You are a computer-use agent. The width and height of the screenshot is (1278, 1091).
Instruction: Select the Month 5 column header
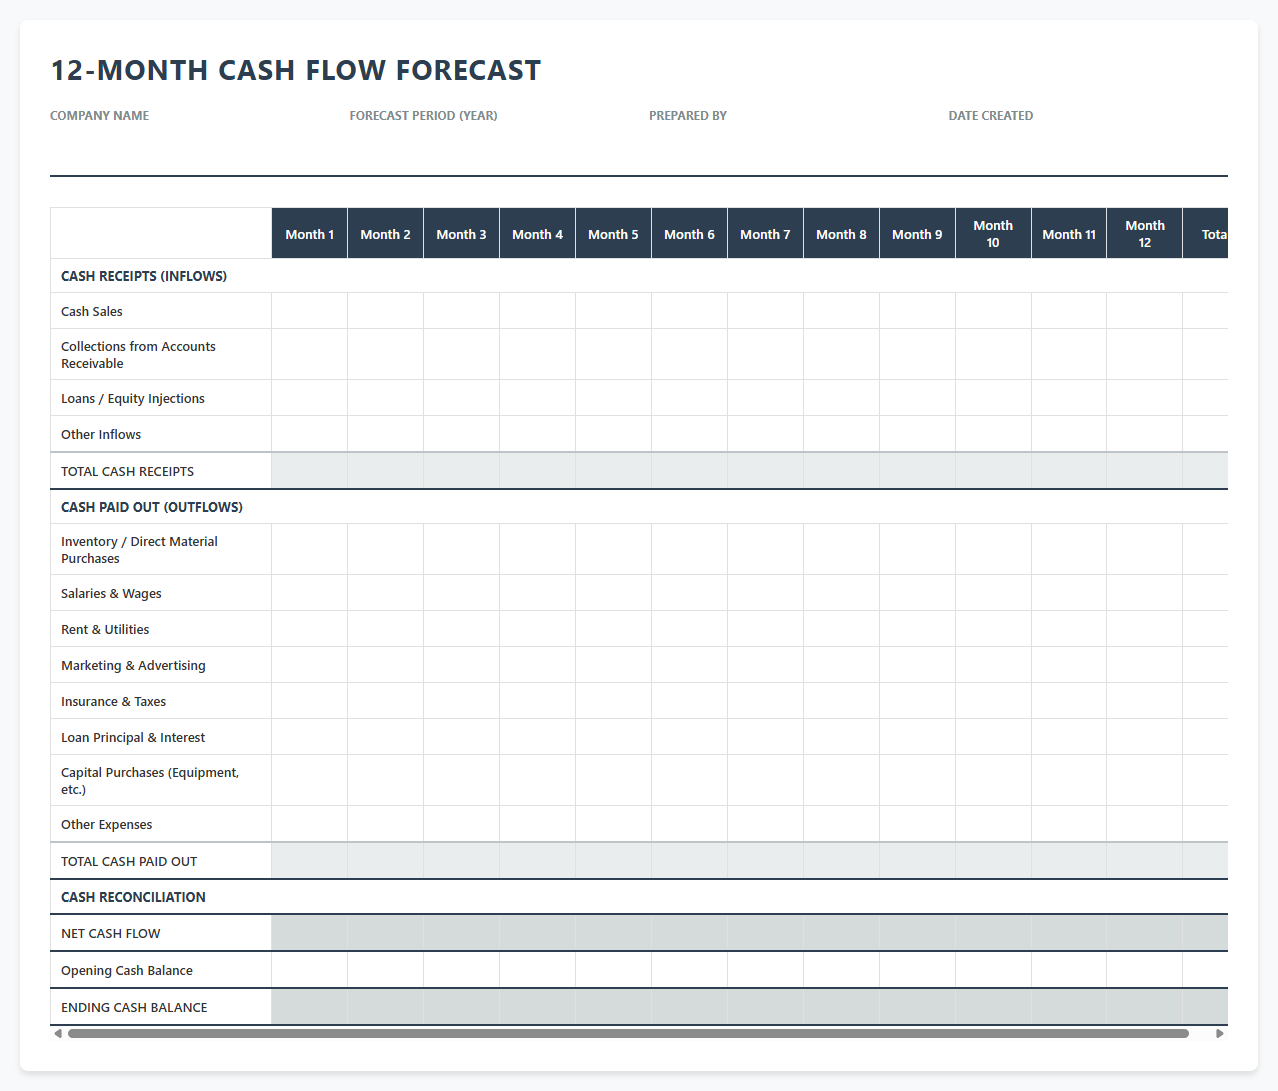(614, 233)
